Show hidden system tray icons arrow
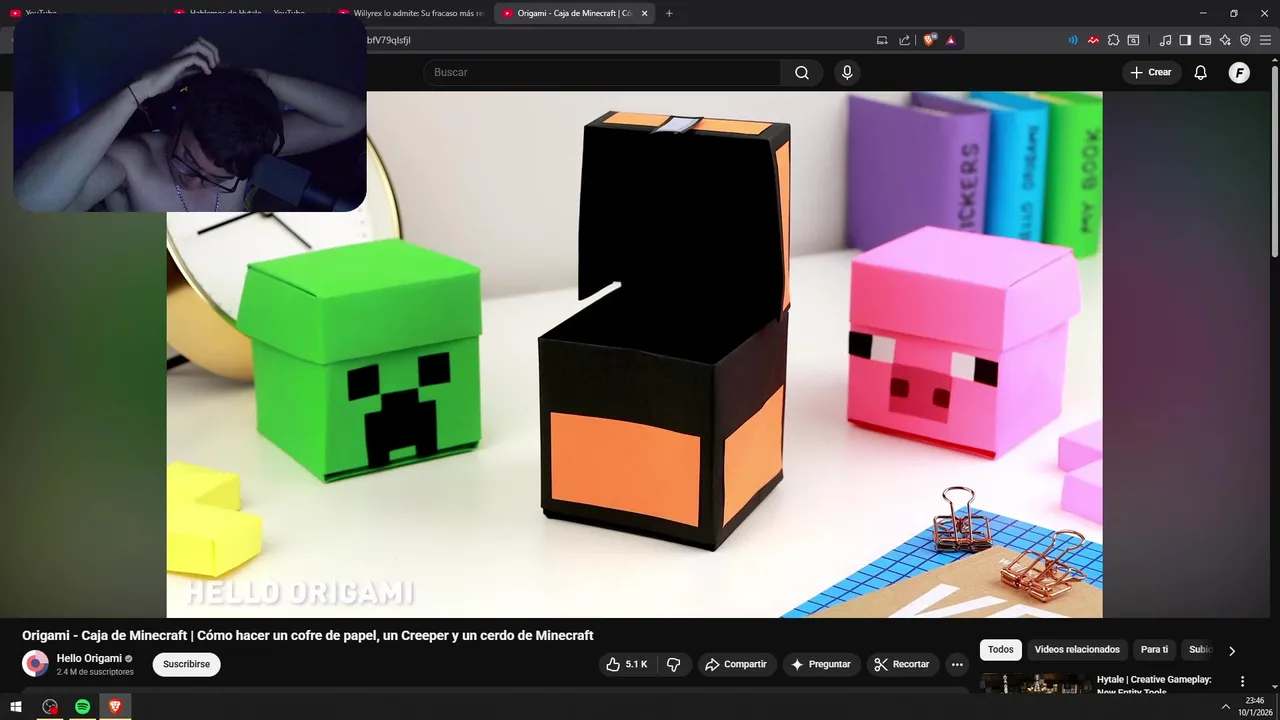 click(1226, 707)
